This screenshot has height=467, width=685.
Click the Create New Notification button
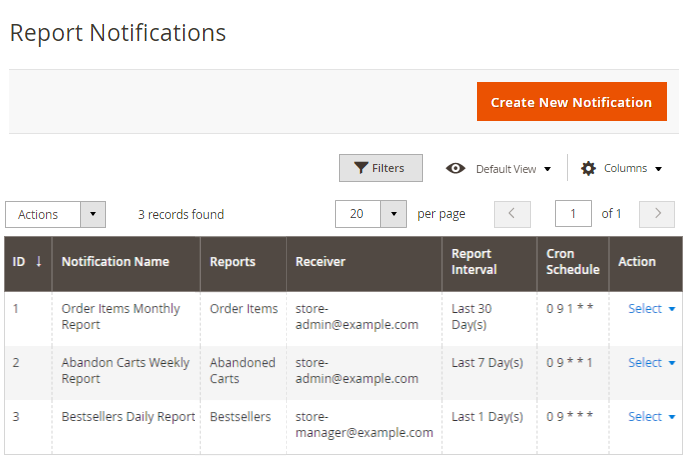[571, 102]
